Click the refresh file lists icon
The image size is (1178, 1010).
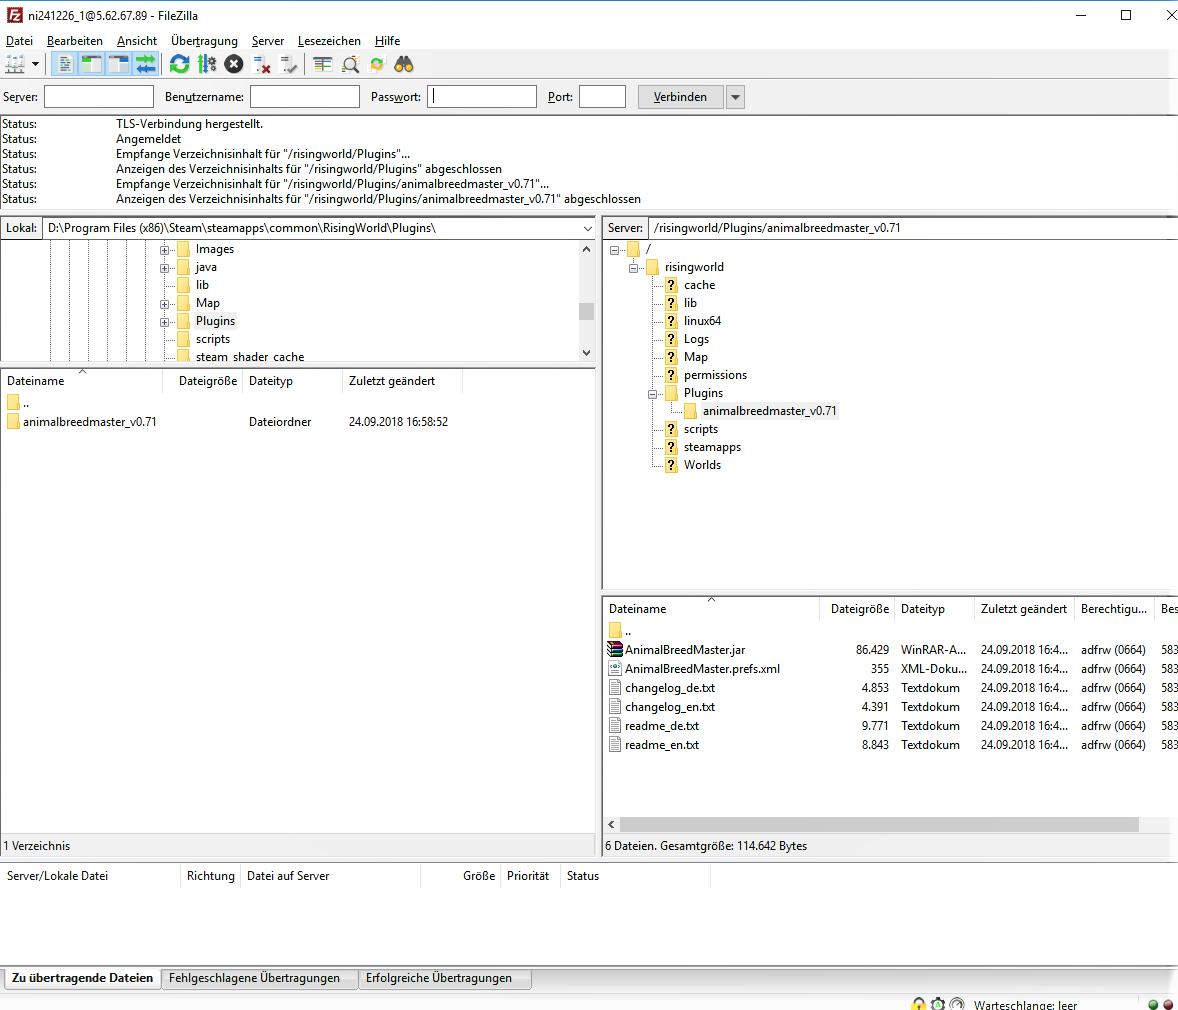point(179,64)
